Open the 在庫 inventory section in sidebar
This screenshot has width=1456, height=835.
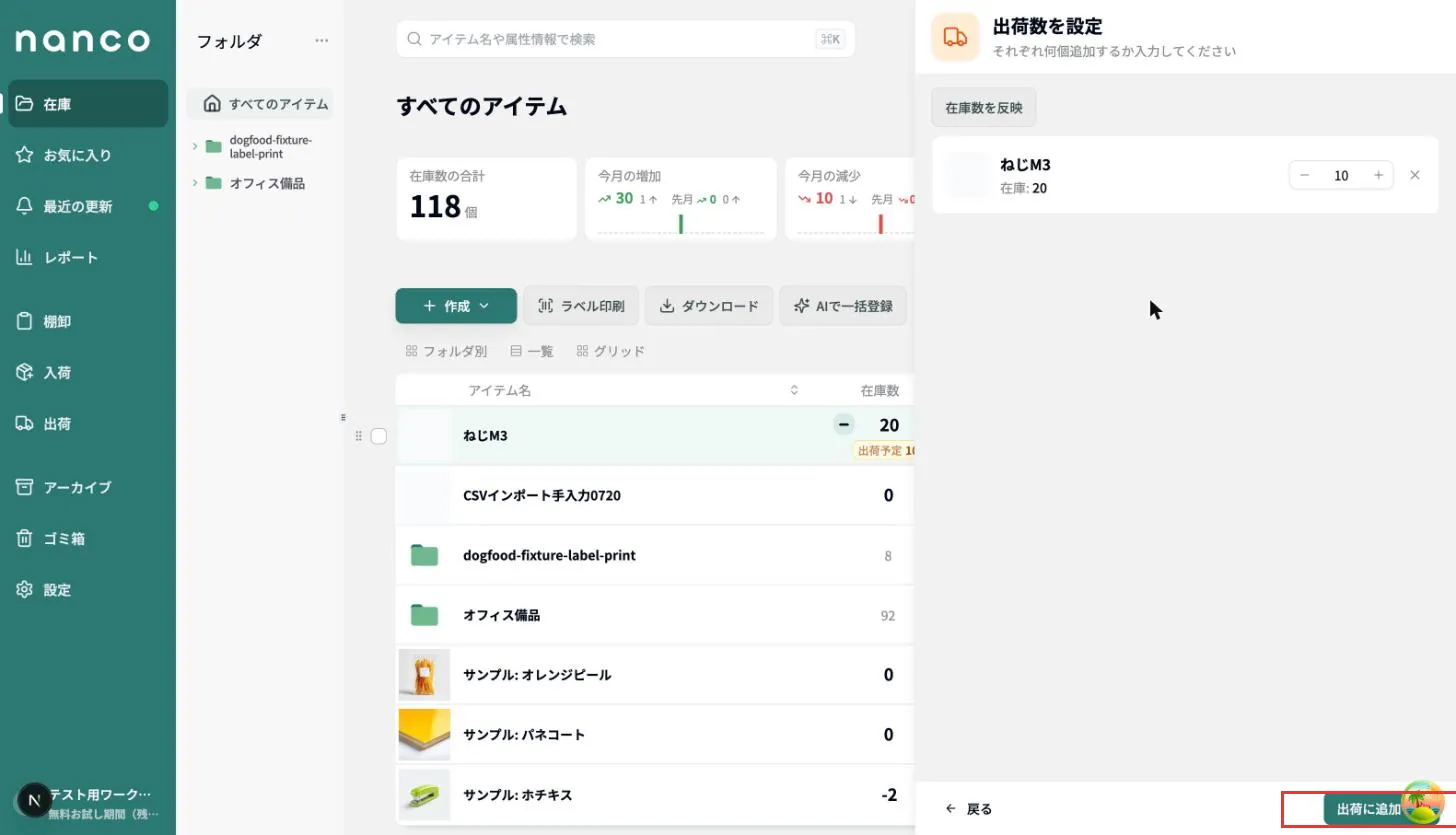pos(88,104)
